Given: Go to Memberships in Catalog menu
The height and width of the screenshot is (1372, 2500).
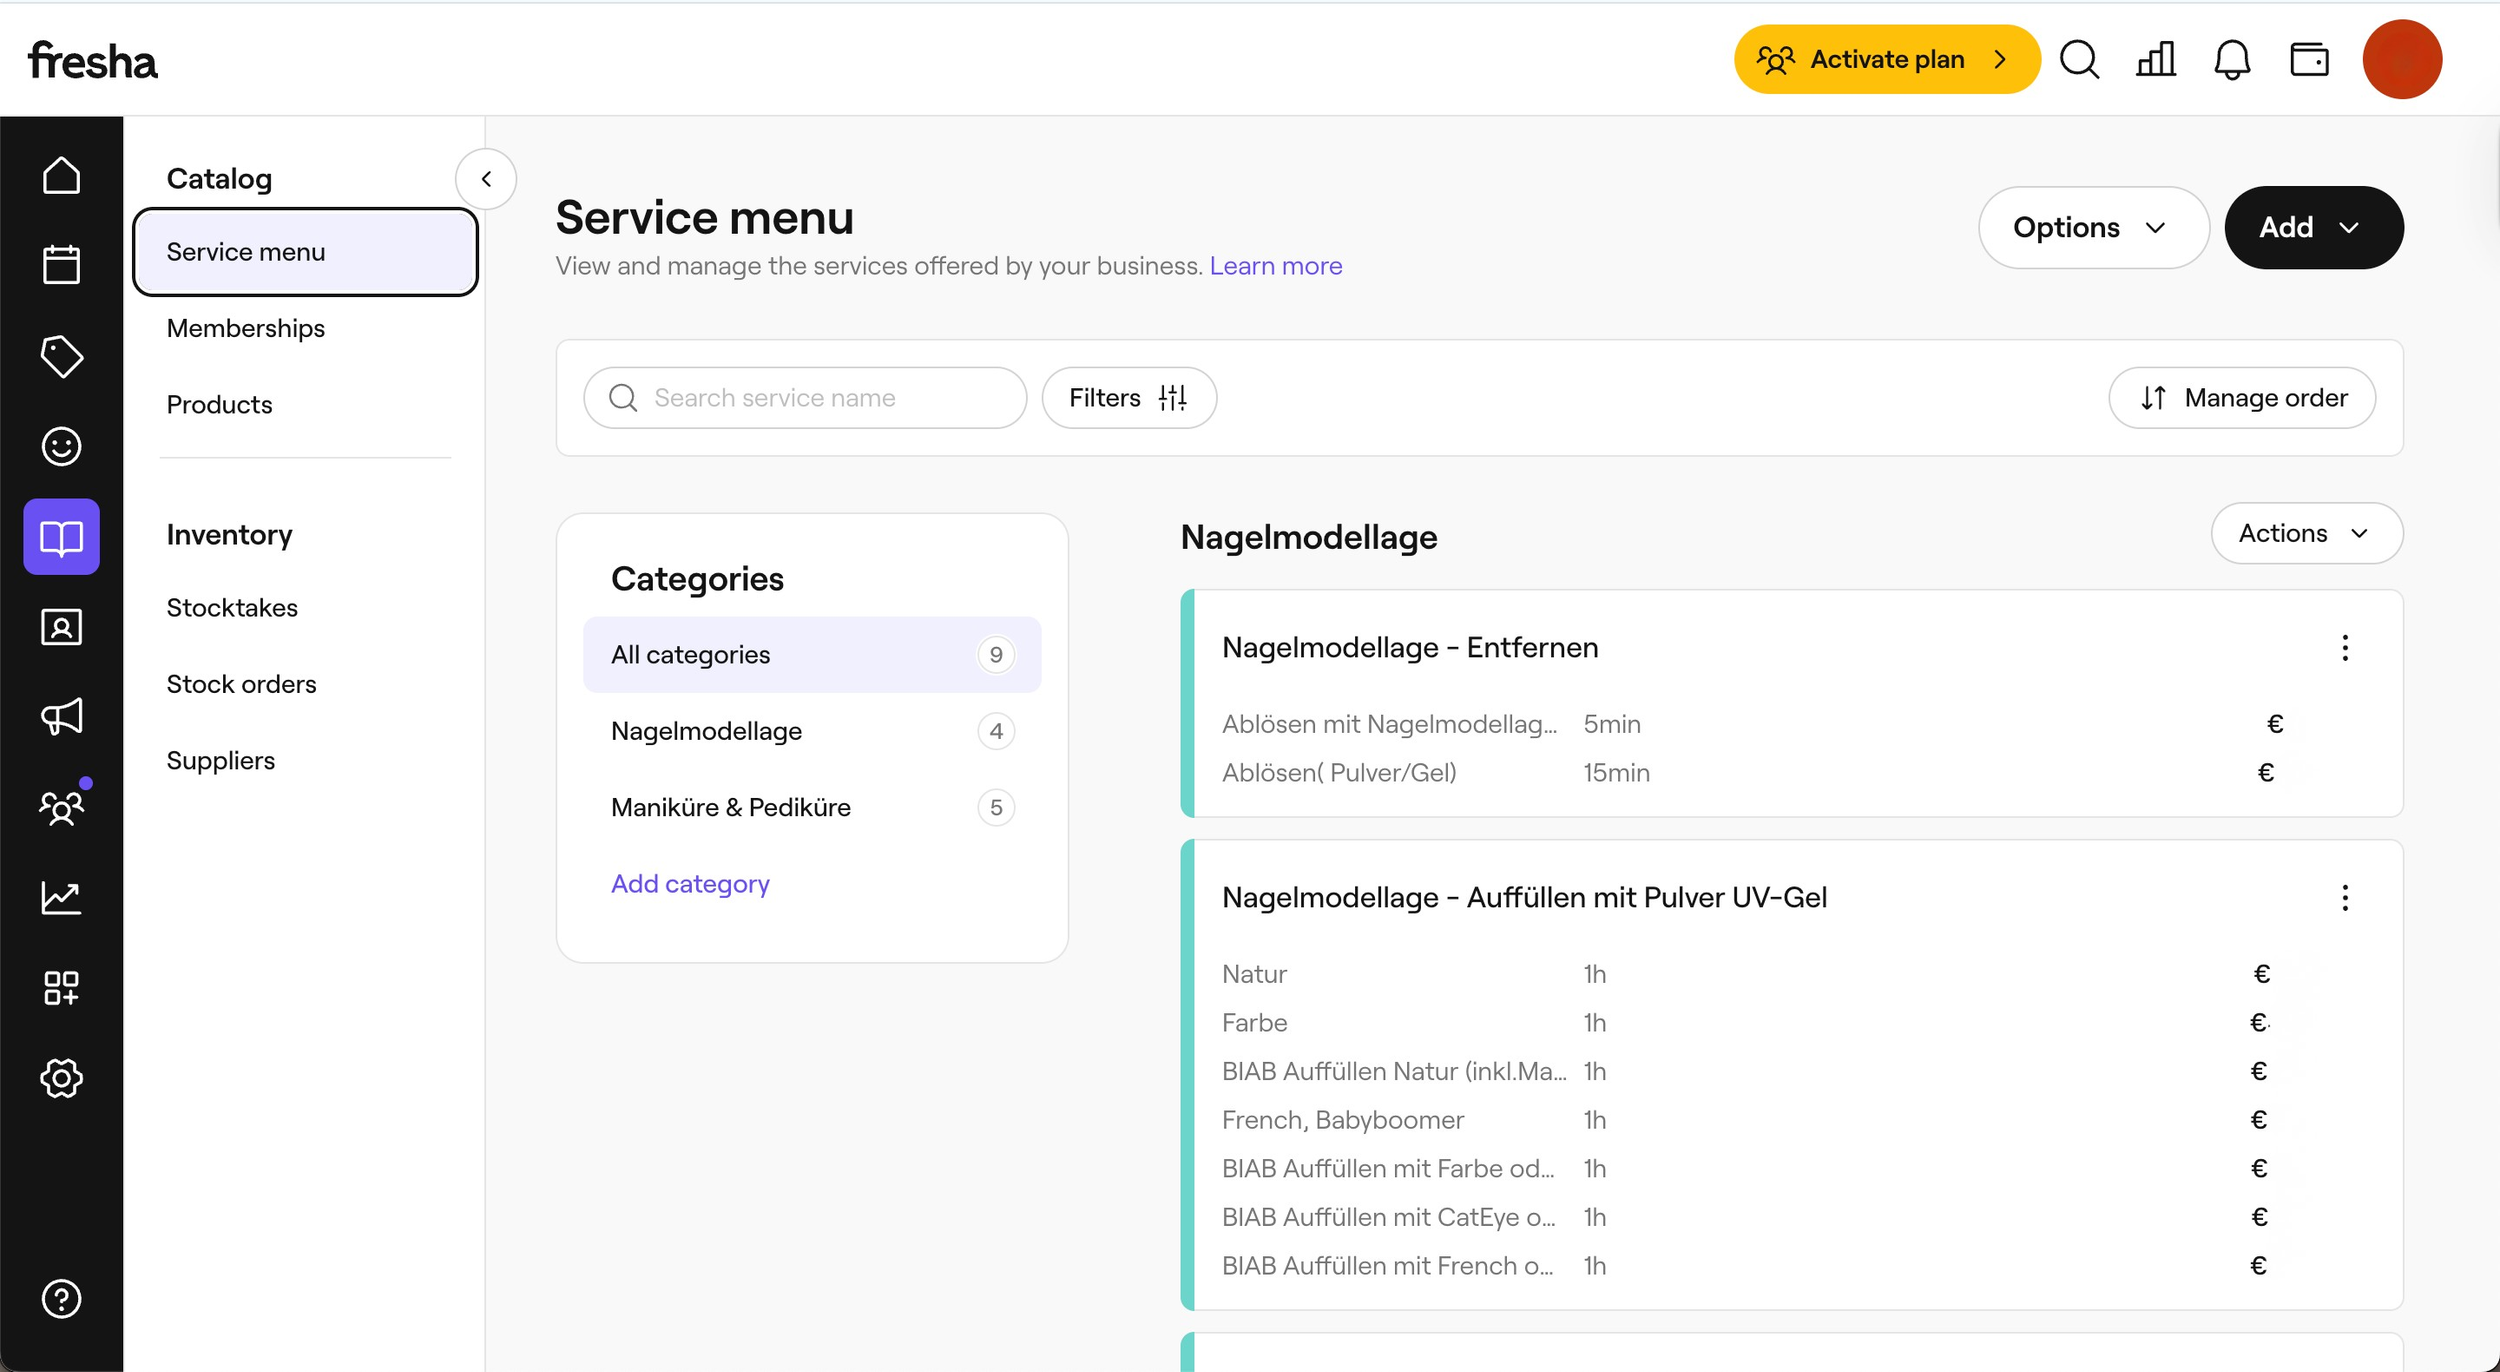Looking at the screenshot, I should [x=246, y=328].
